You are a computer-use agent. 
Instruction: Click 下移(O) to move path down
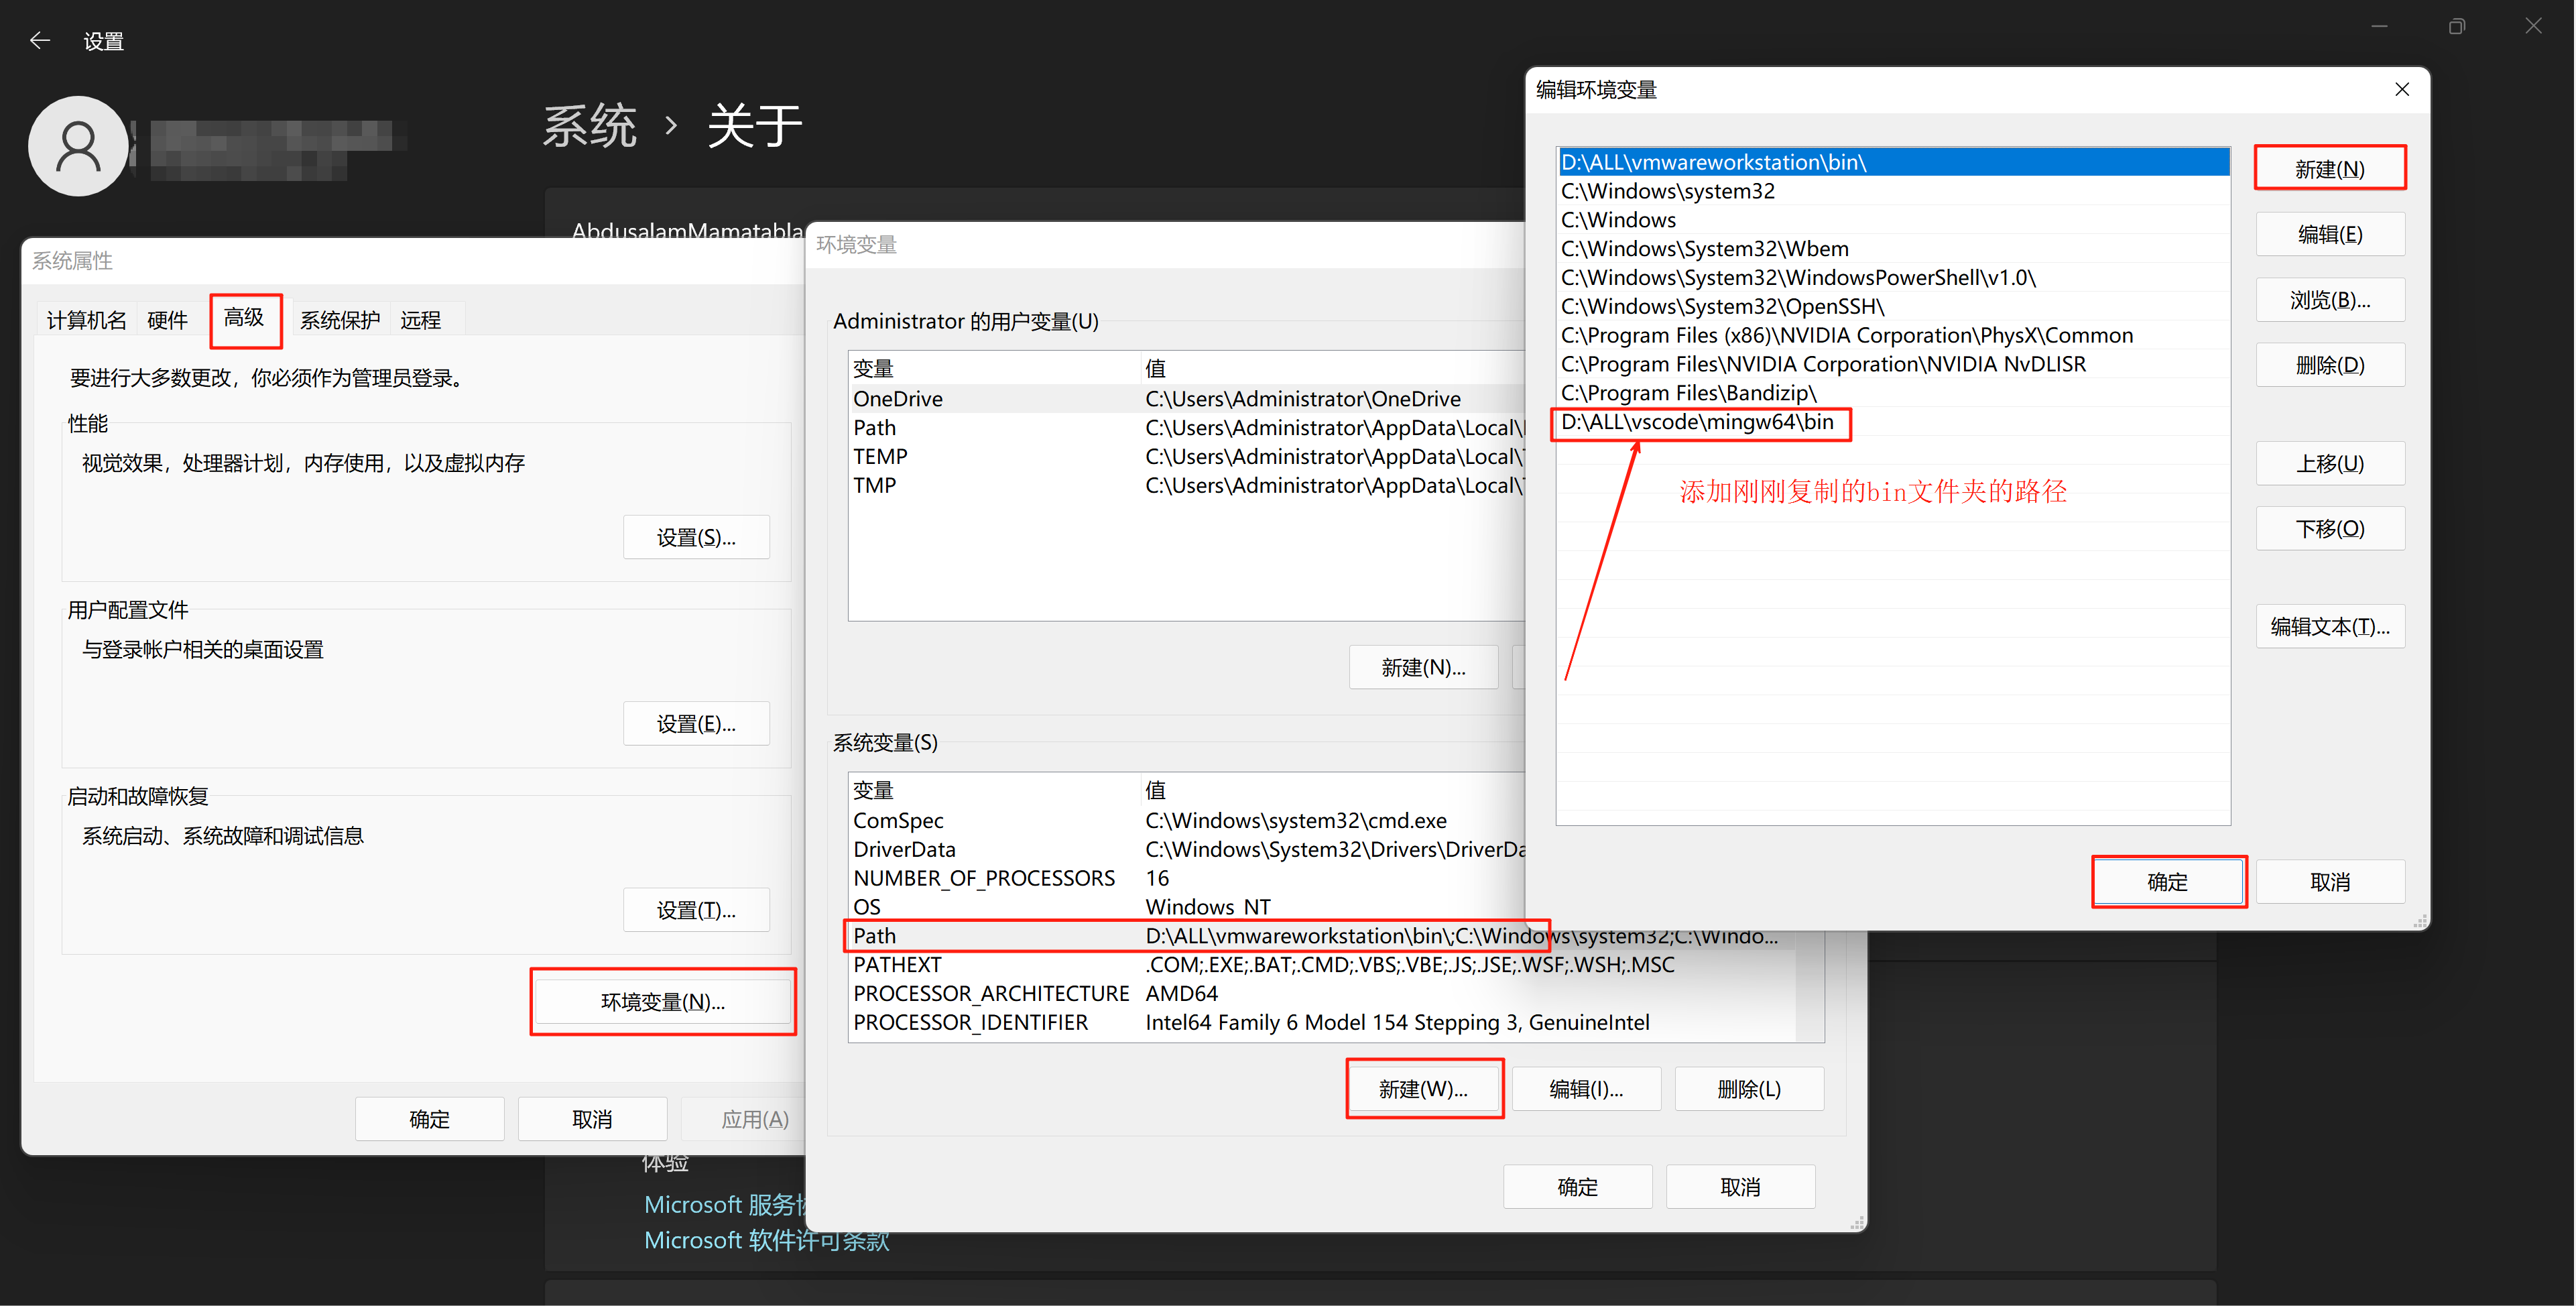click(2330, 528)
